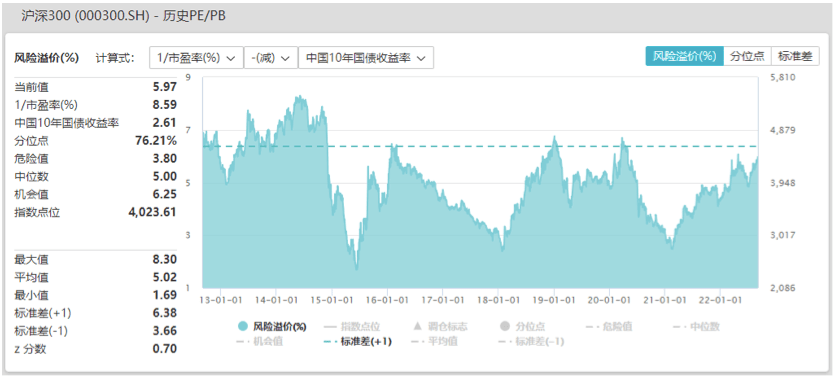Enable the 机会值 dashed legend marker

point(243,341)
